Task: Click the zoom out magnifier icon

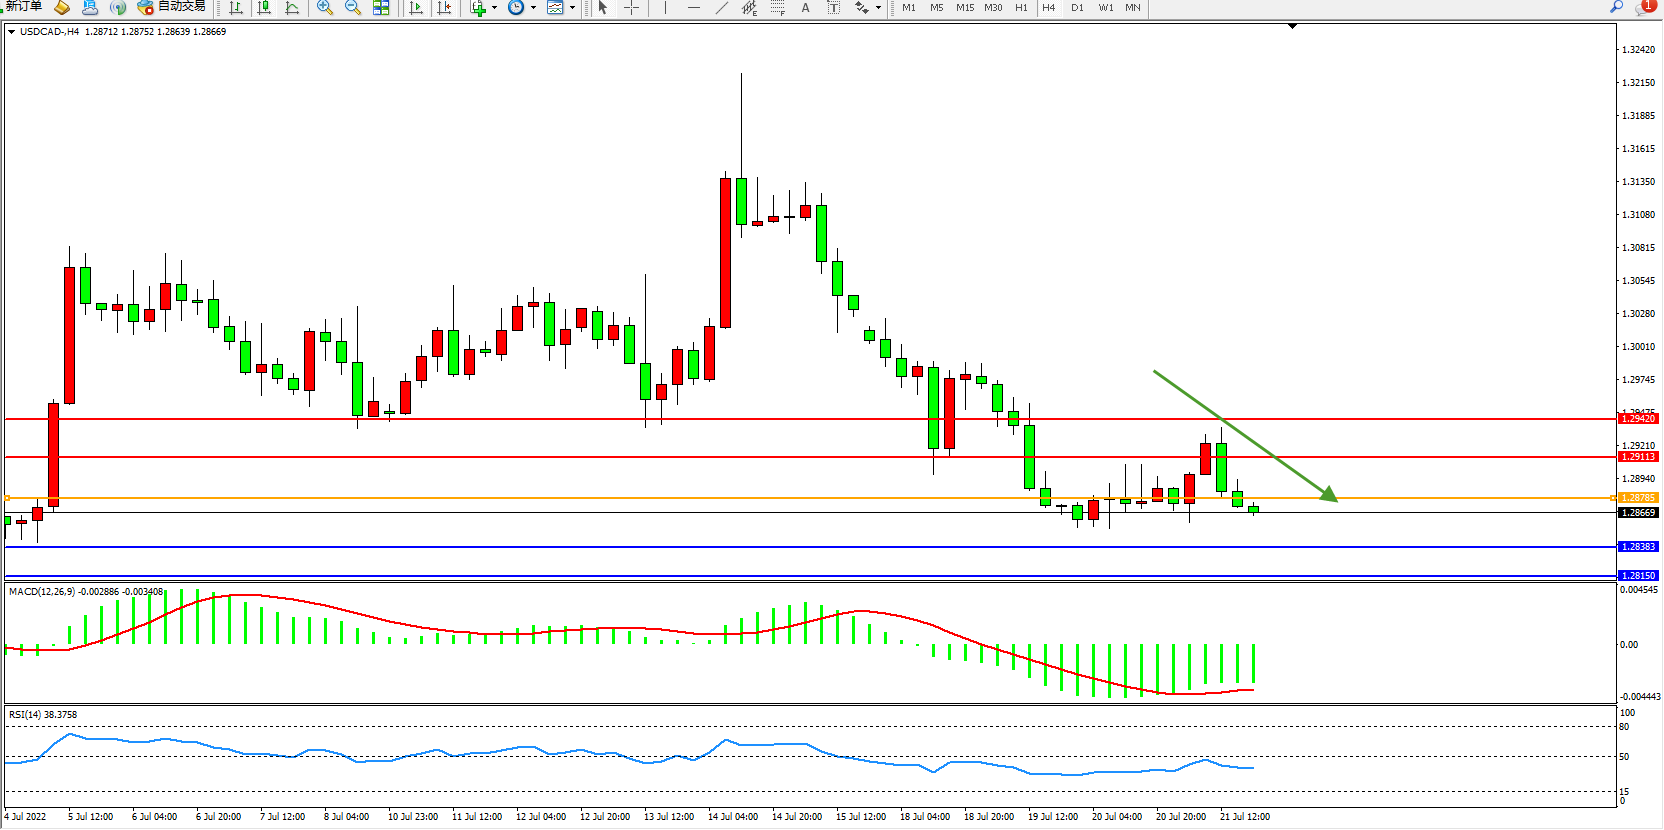Action: point(352,8)
